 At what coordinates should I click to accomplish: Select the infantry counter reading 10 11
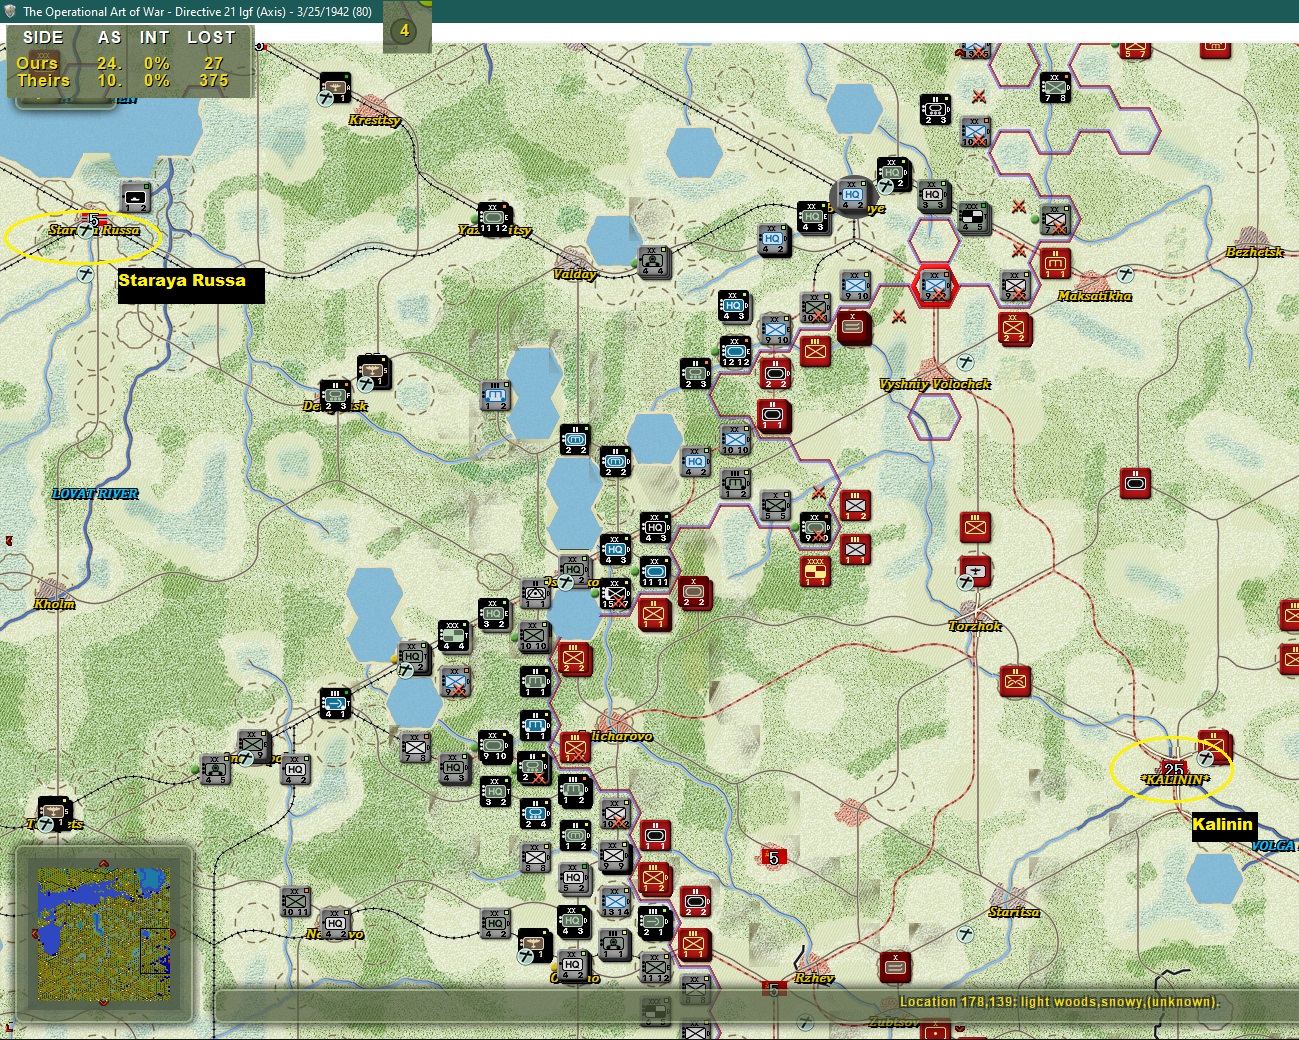click(x=295, y=901)
